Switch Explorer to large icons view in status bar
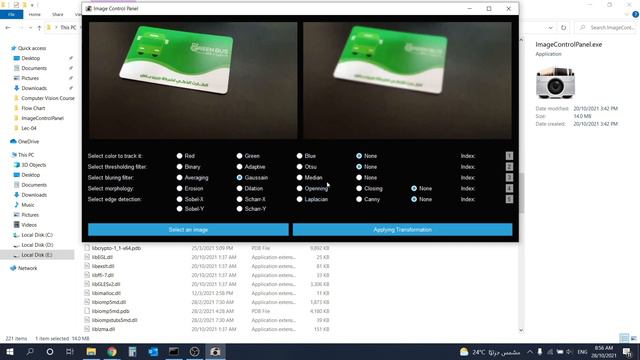This screenshot has width=640, height=360. pyautogui.click(x=633, y=338)
